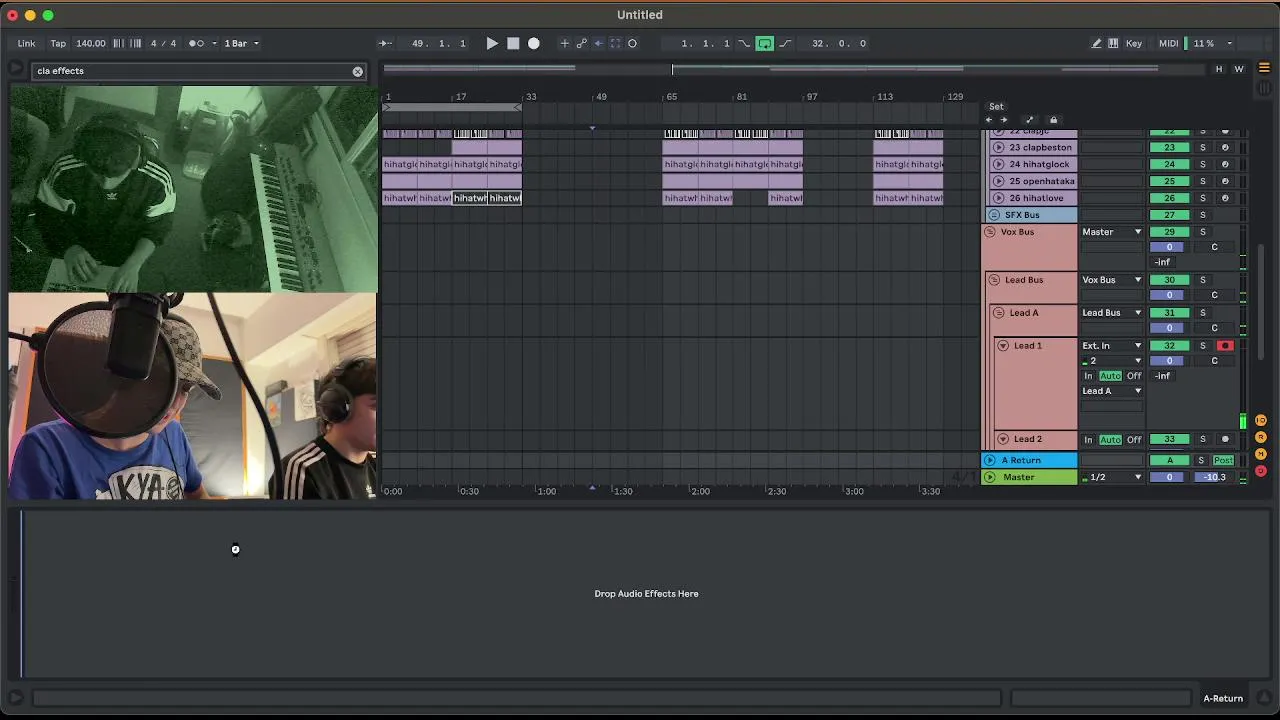
Task: Select the A Return track header
Action: pos(1030,460)
